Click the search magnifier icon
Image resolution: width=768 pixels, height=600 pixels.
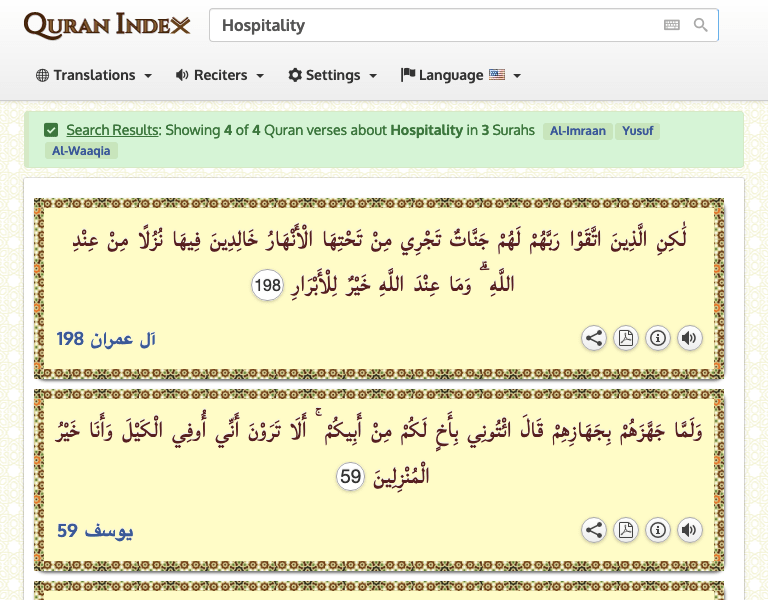point(701,26)
